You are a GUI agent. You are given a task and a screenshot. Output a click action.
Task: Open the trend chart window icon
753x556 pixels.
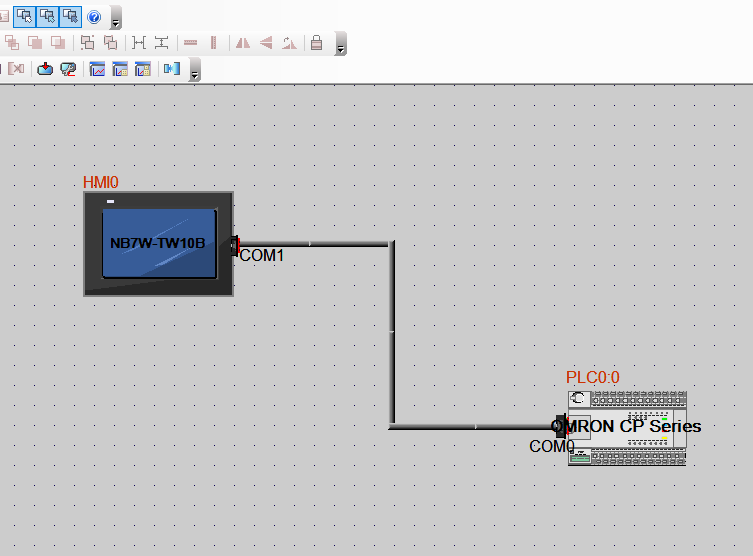[98, 69]
